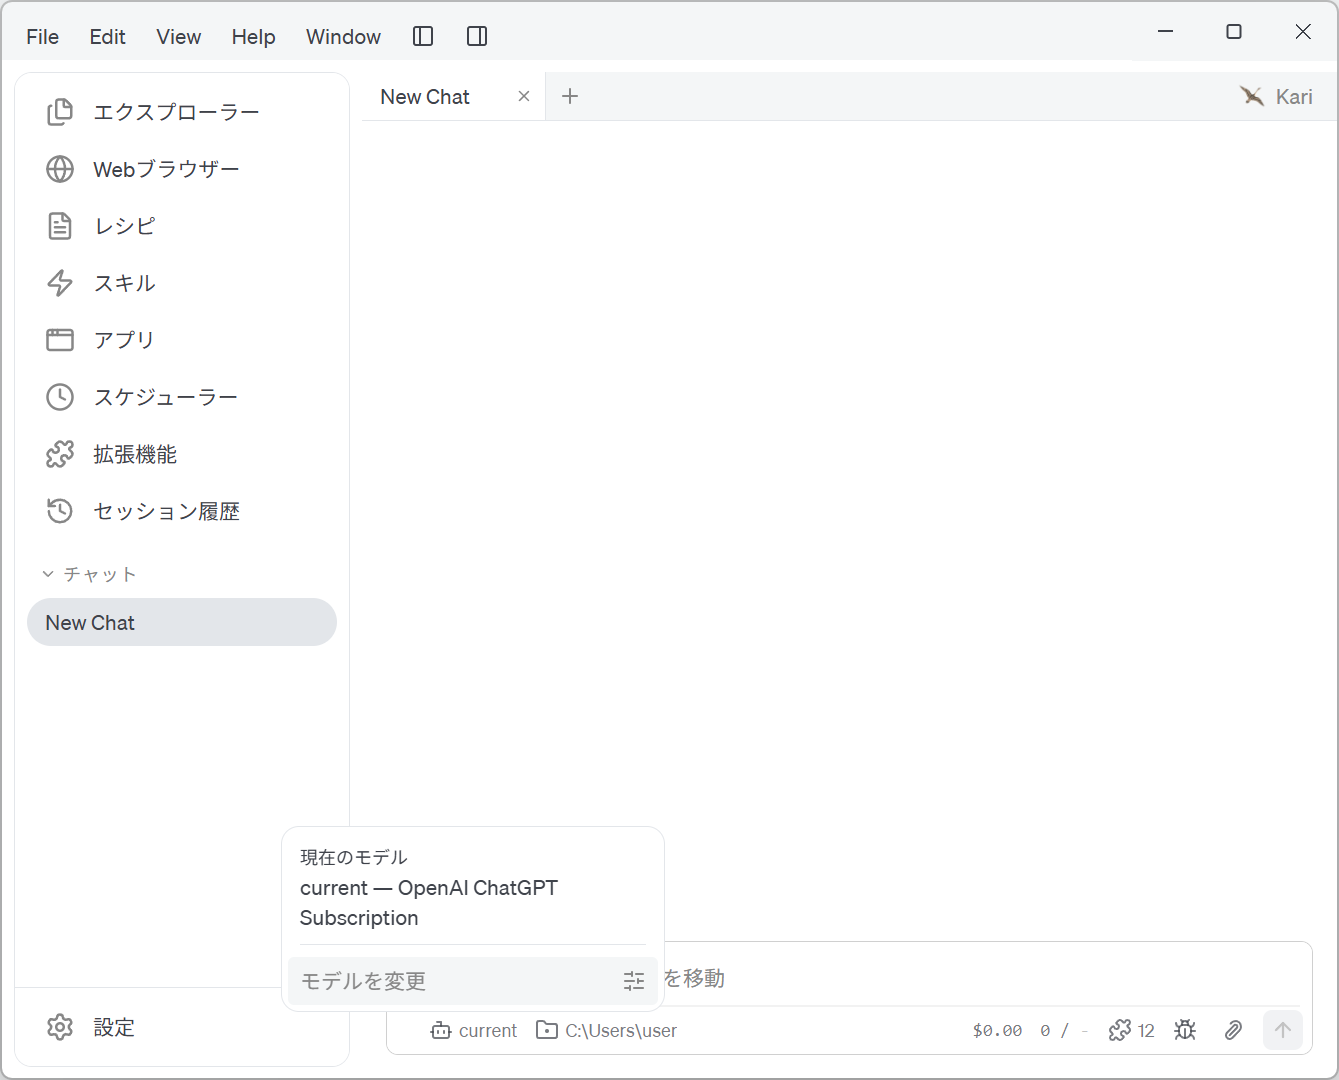Open the Help menu
This screenshot has width=1339, height=1080.
(254, 37)
